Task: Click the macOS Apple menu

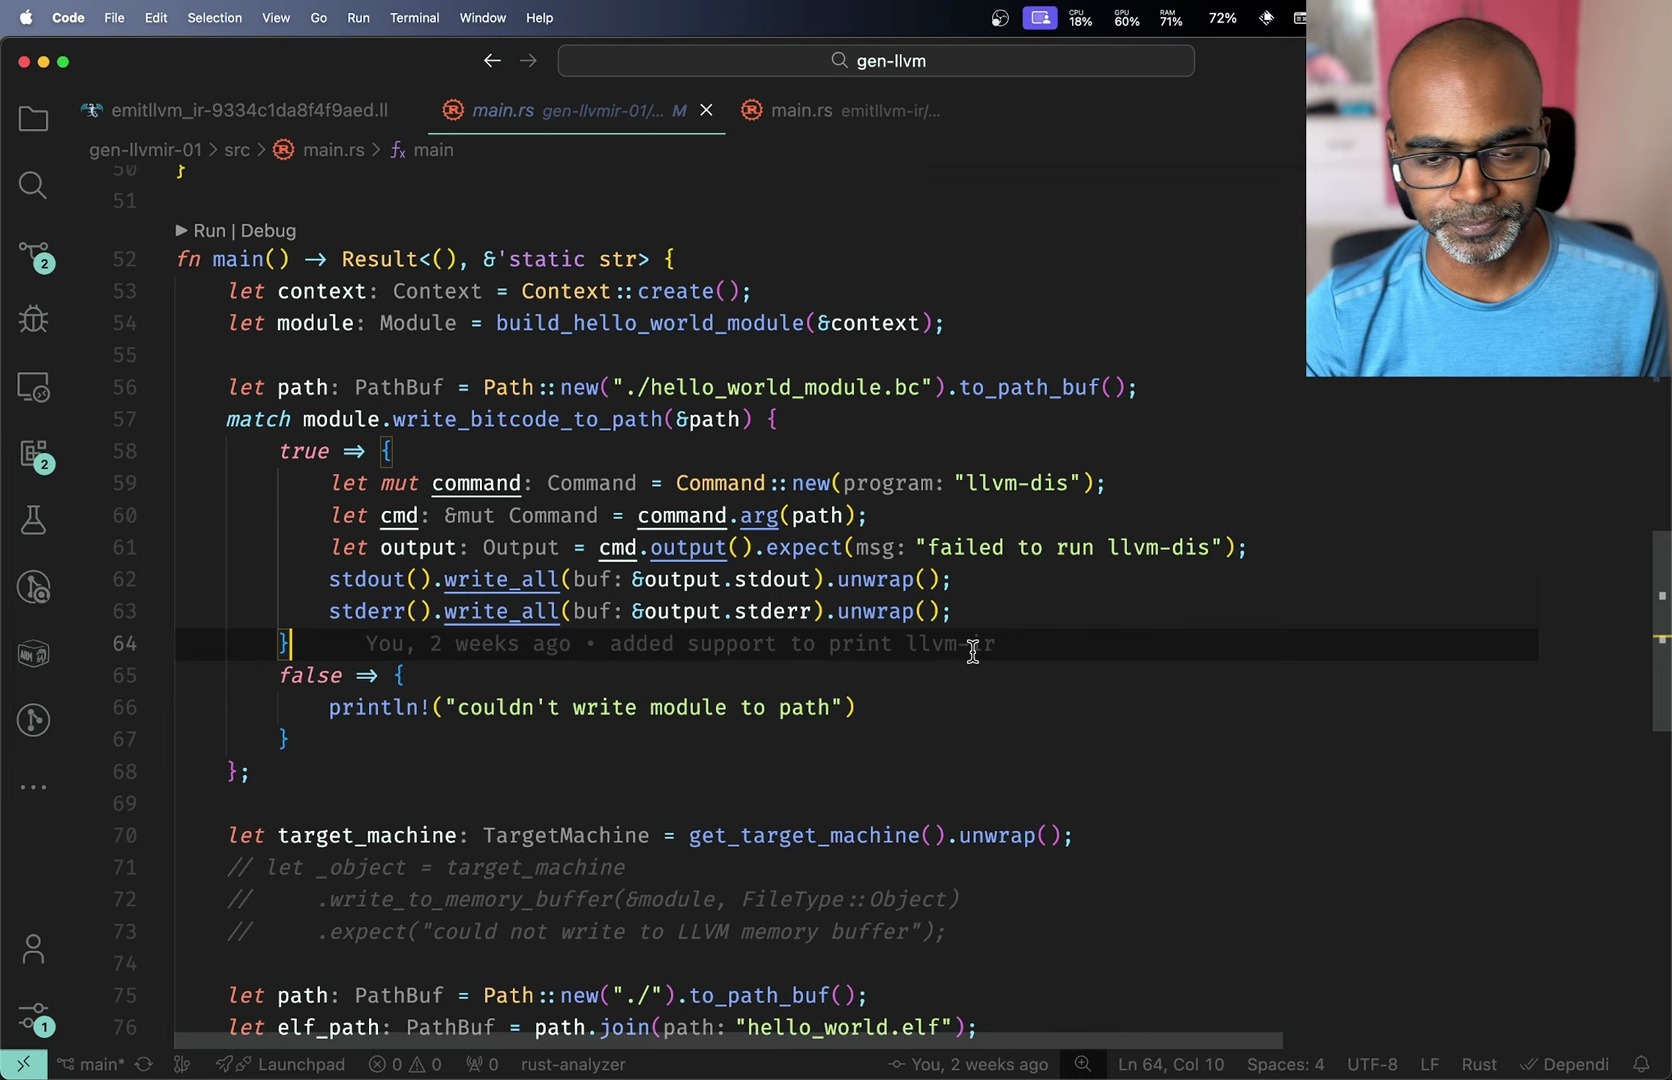Action: [x=25, y=18]
